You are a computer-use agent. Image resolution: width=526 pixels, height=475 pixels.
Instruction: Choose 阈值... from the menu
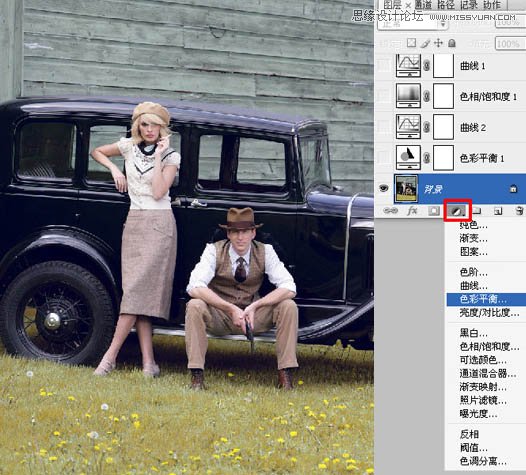tap(473, 447)
